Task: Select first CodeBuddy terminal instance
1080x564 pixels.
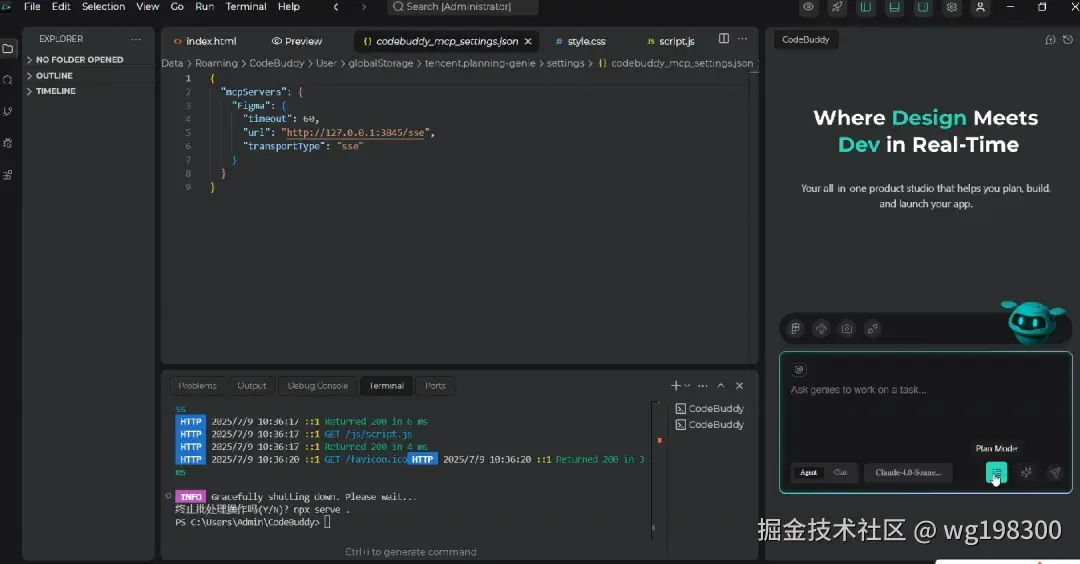Action: (709, 408)
